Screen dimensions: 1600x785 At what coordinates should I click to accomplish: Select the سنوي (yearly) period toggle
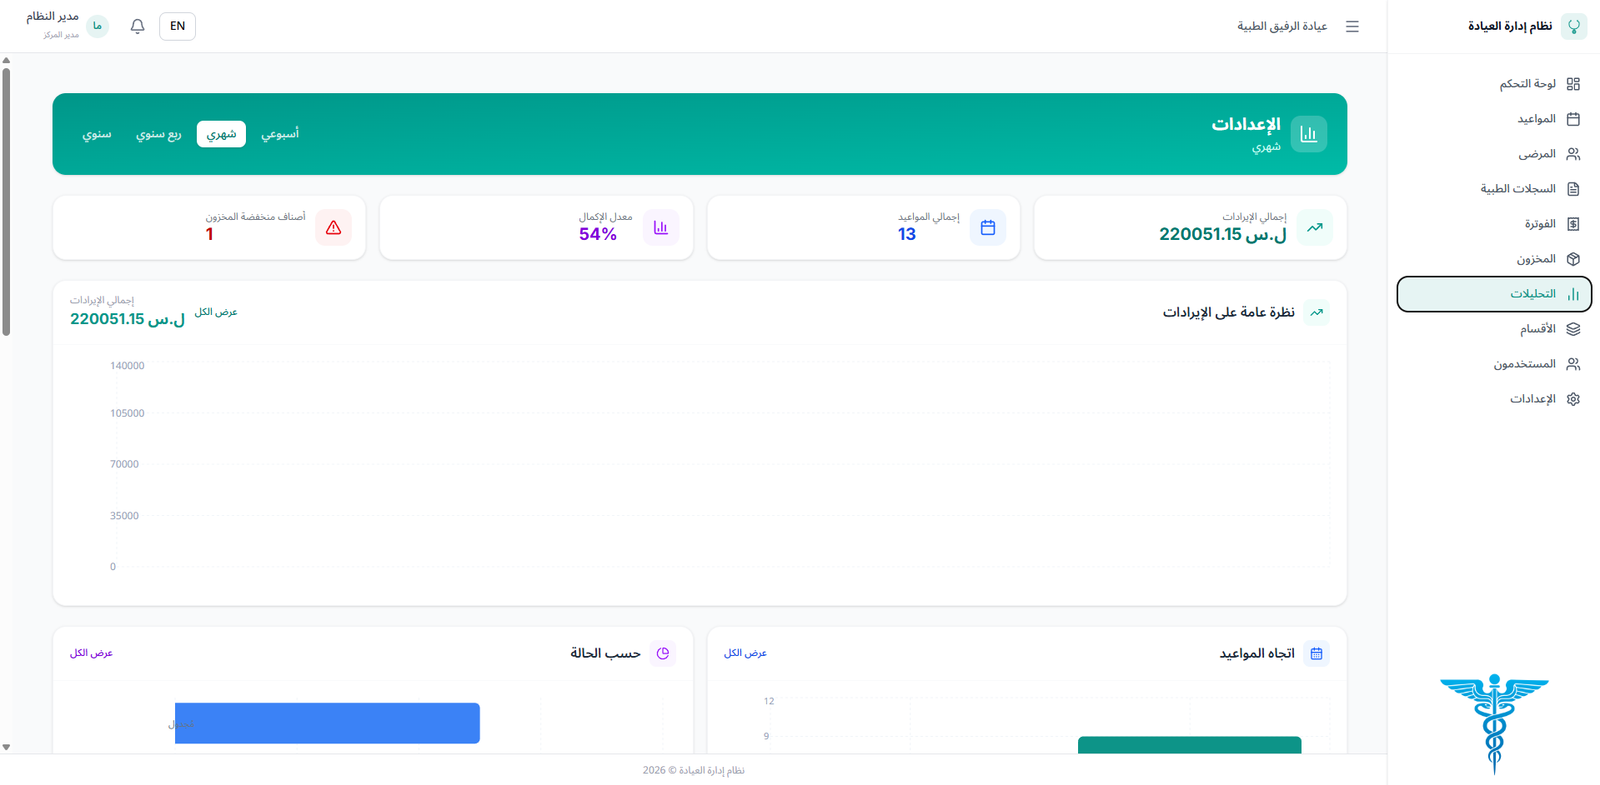(97, 134)
